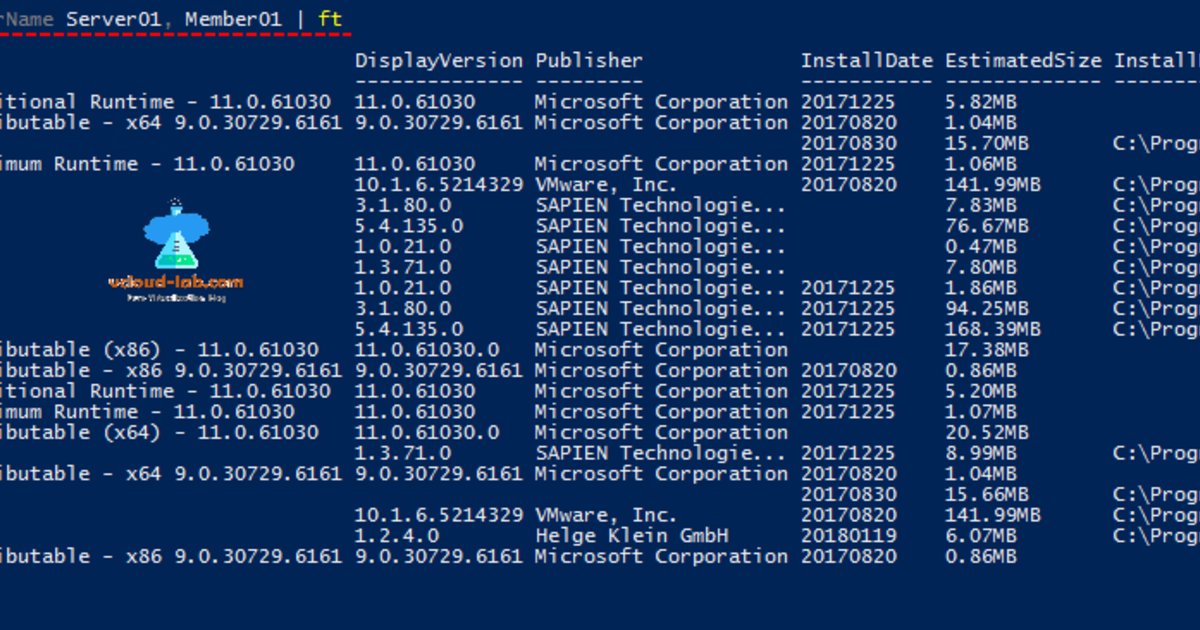Click date 20171225 in the 5.82MB row
This screenshot has height=630, width=1200.
(848, 102)
